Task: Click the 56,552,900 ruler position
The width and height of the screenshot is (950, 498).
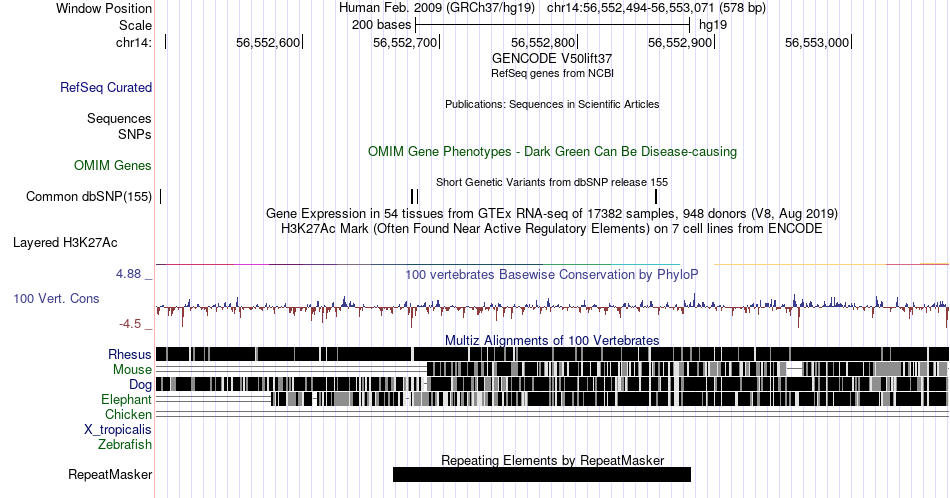Action: click(680, 42)
